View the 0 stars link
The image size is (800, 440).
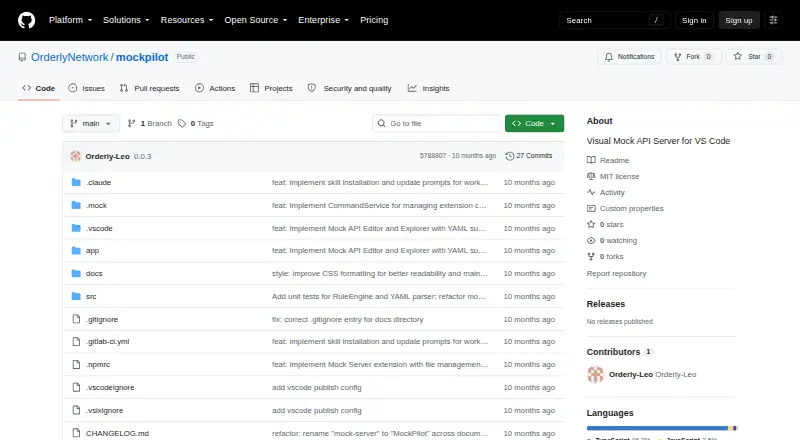tap(605, 225)
